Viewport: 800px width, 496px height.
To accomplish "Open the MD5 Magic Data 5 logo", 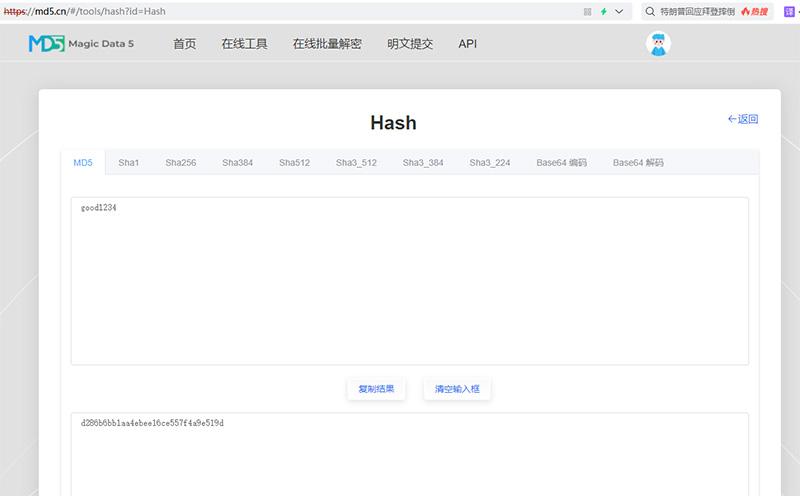I will pos(81,43).
